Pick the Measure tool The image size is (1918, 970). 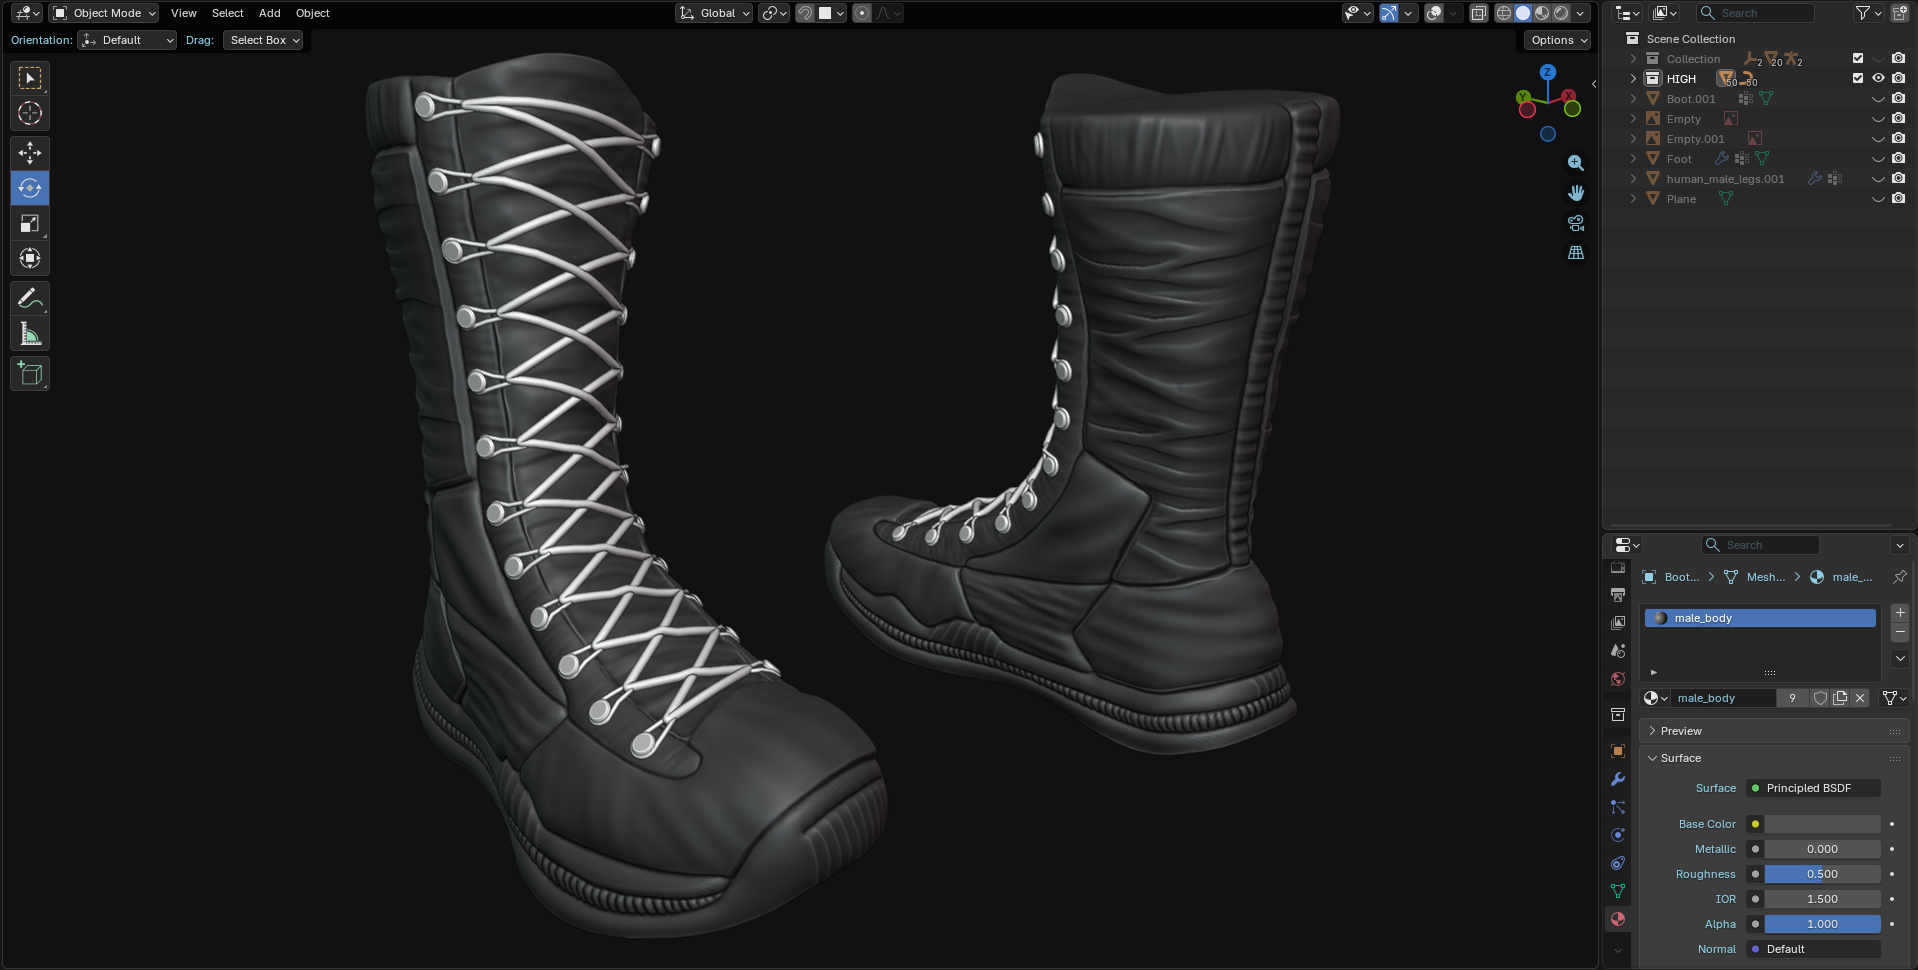(30, 334)
